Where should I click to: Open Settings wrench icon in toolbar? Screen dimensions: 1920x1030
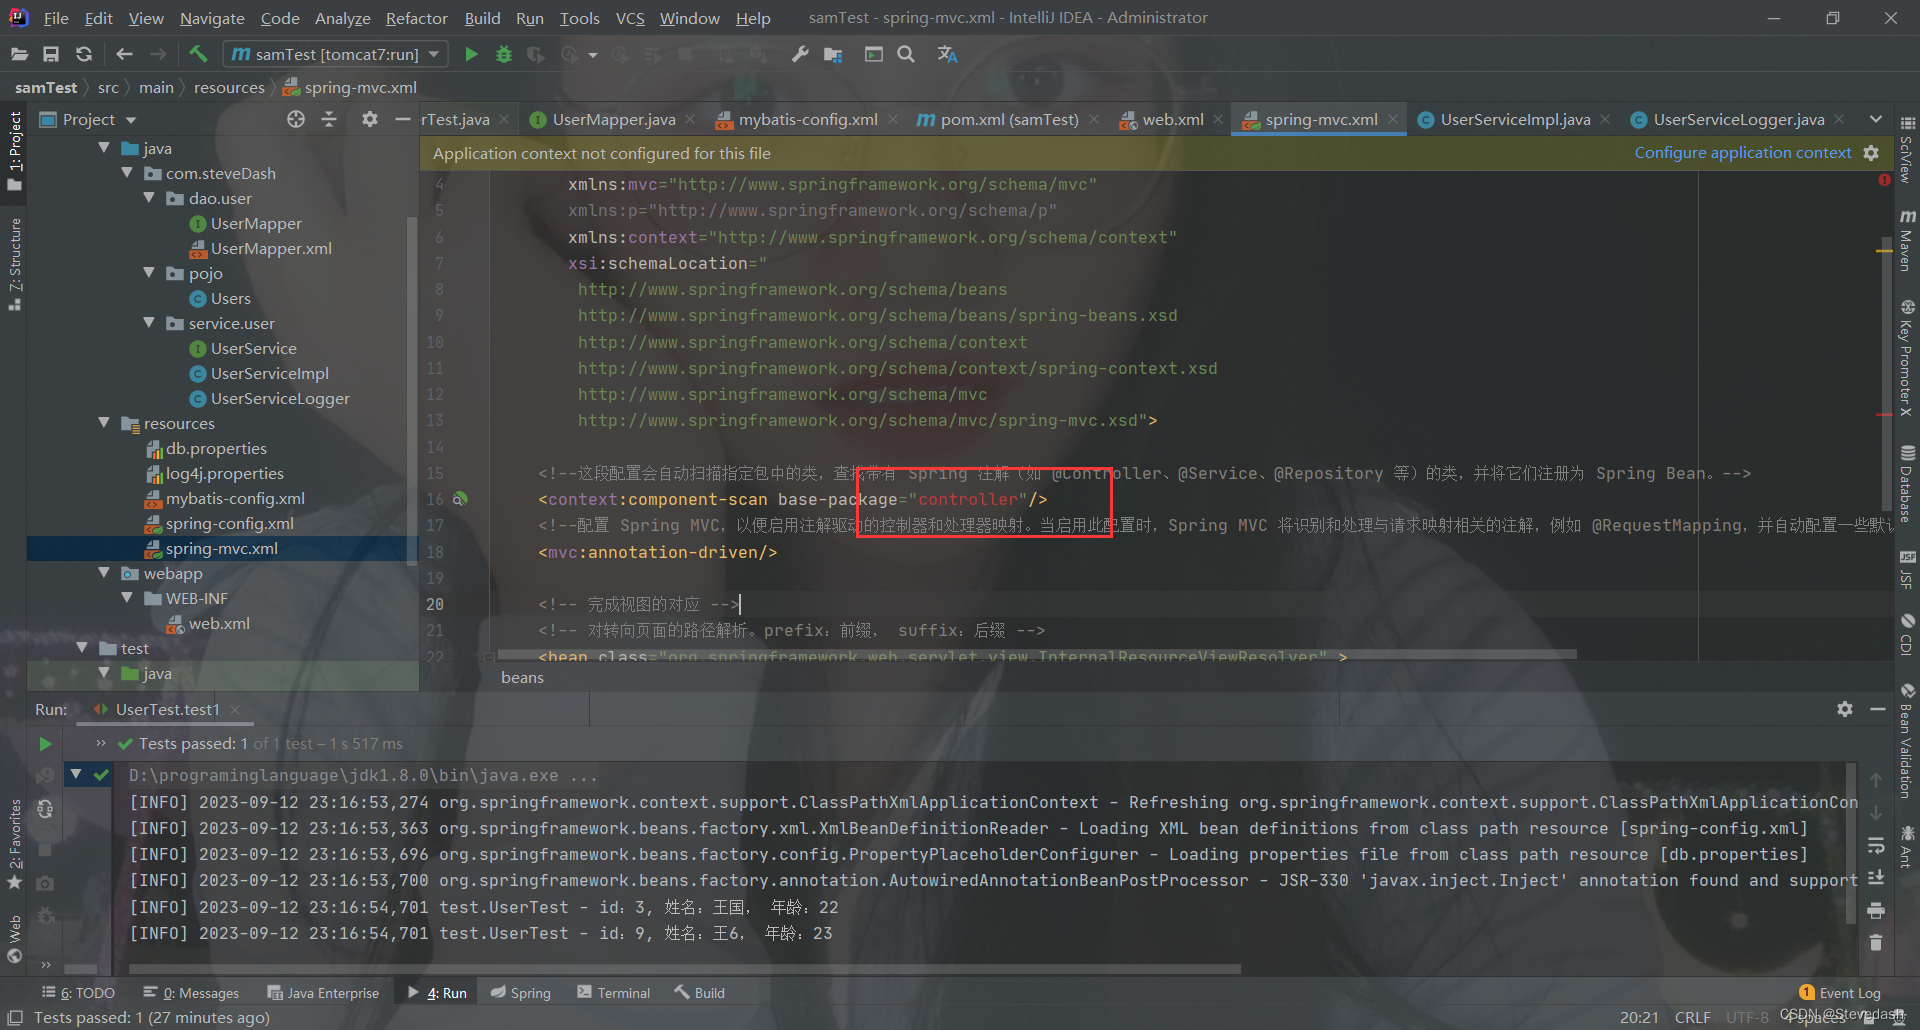coord(800,54)
